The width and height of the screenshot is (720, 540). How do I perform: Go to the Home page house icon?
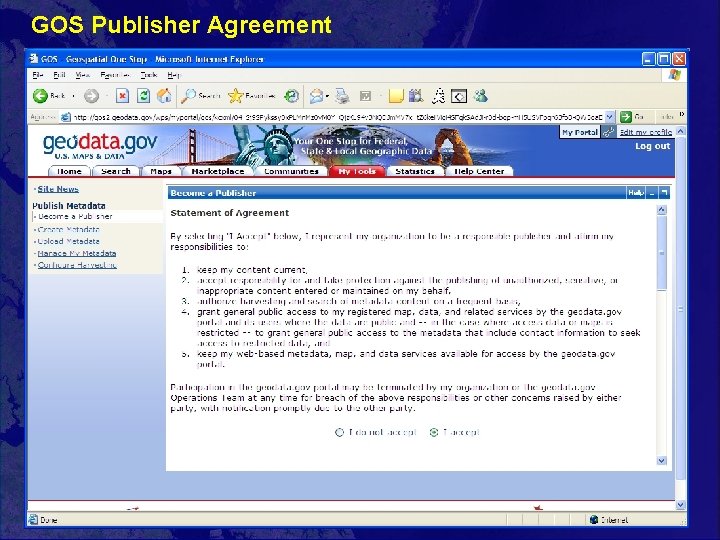pos(164,96)
